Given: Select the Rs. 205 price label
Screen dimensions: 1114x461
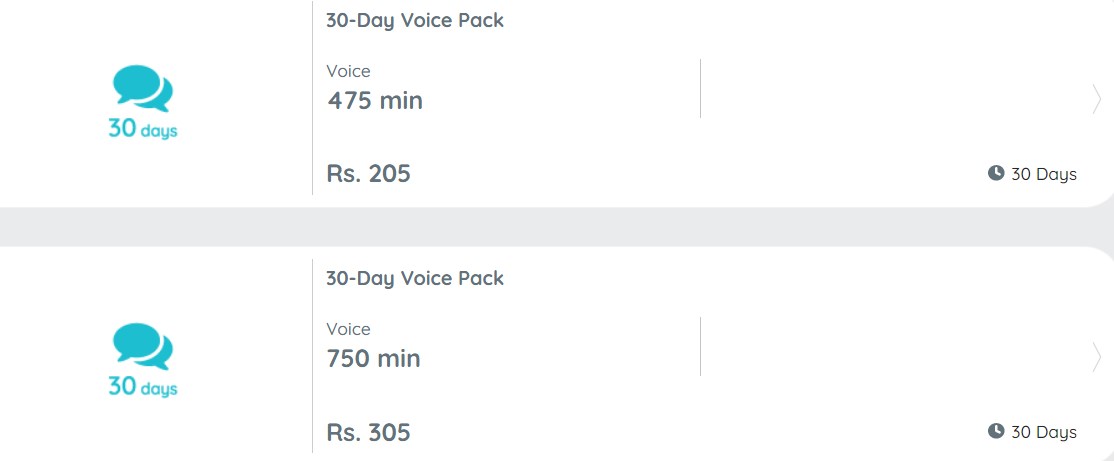Looking at the screenshot, I should click(x=369, y=174).
